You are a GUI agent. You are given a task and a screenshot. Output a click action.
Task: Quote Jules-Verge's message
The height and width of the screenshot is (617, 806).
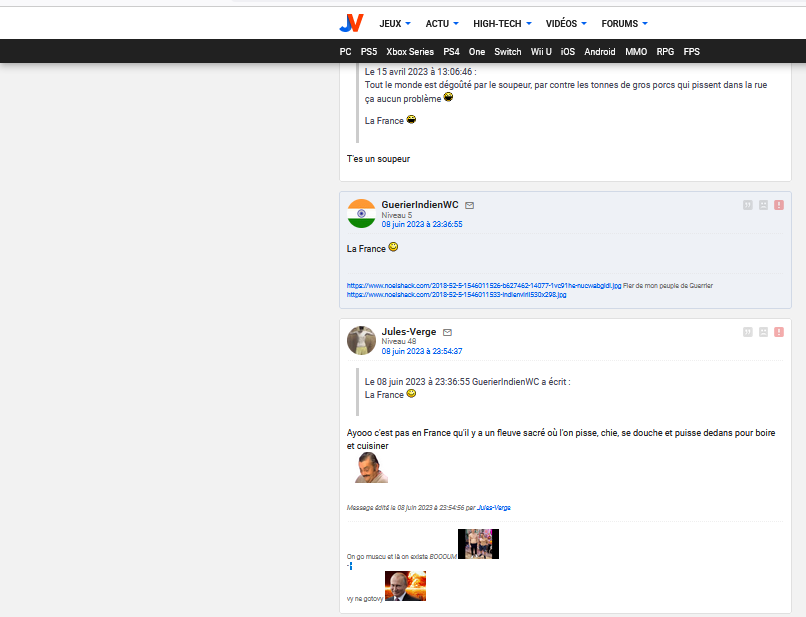747,332
